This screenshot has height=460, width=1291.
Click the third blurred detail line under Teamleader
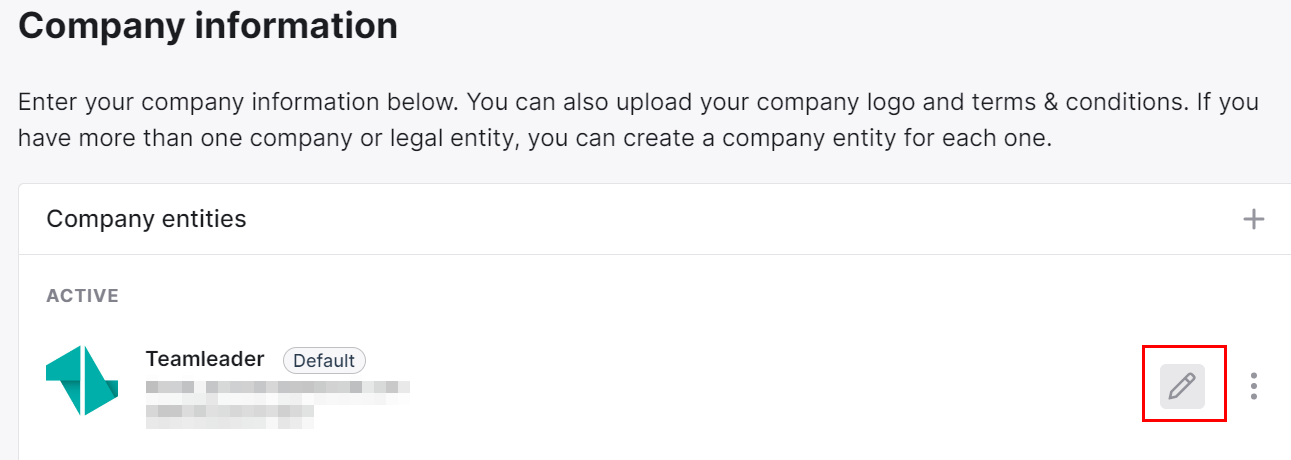230,416
